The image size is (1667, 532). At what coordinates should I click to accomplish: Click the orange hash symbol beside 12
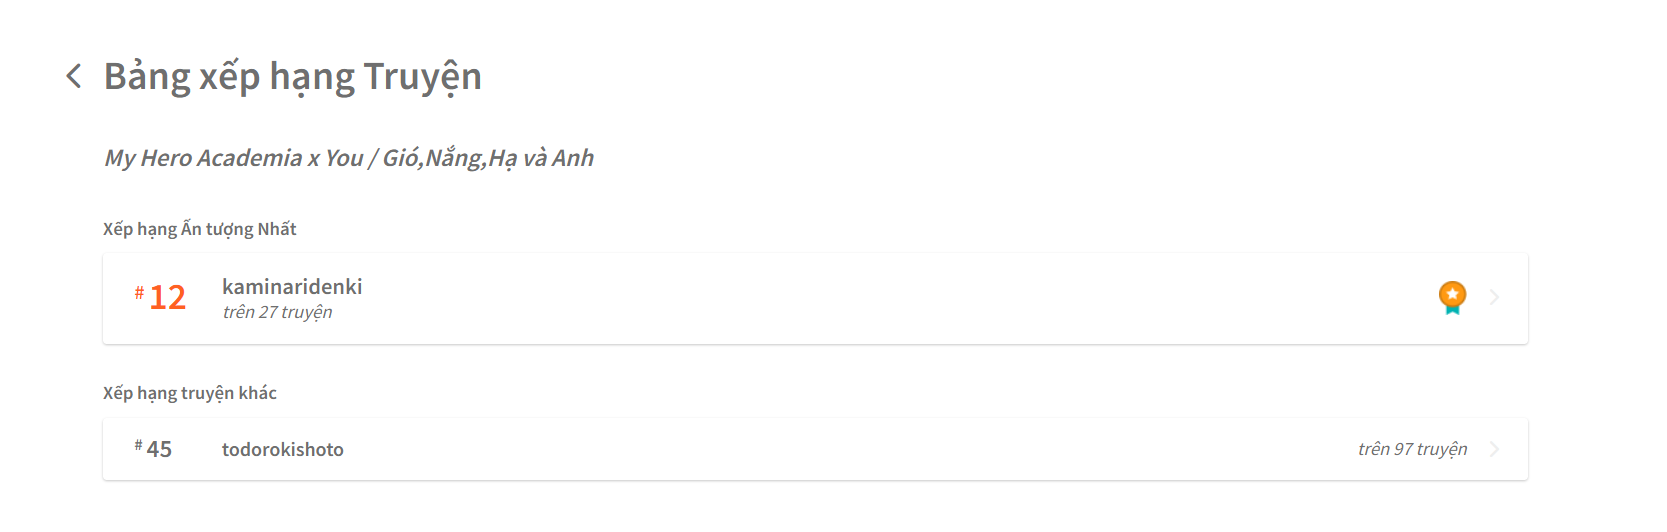[139, 292]
